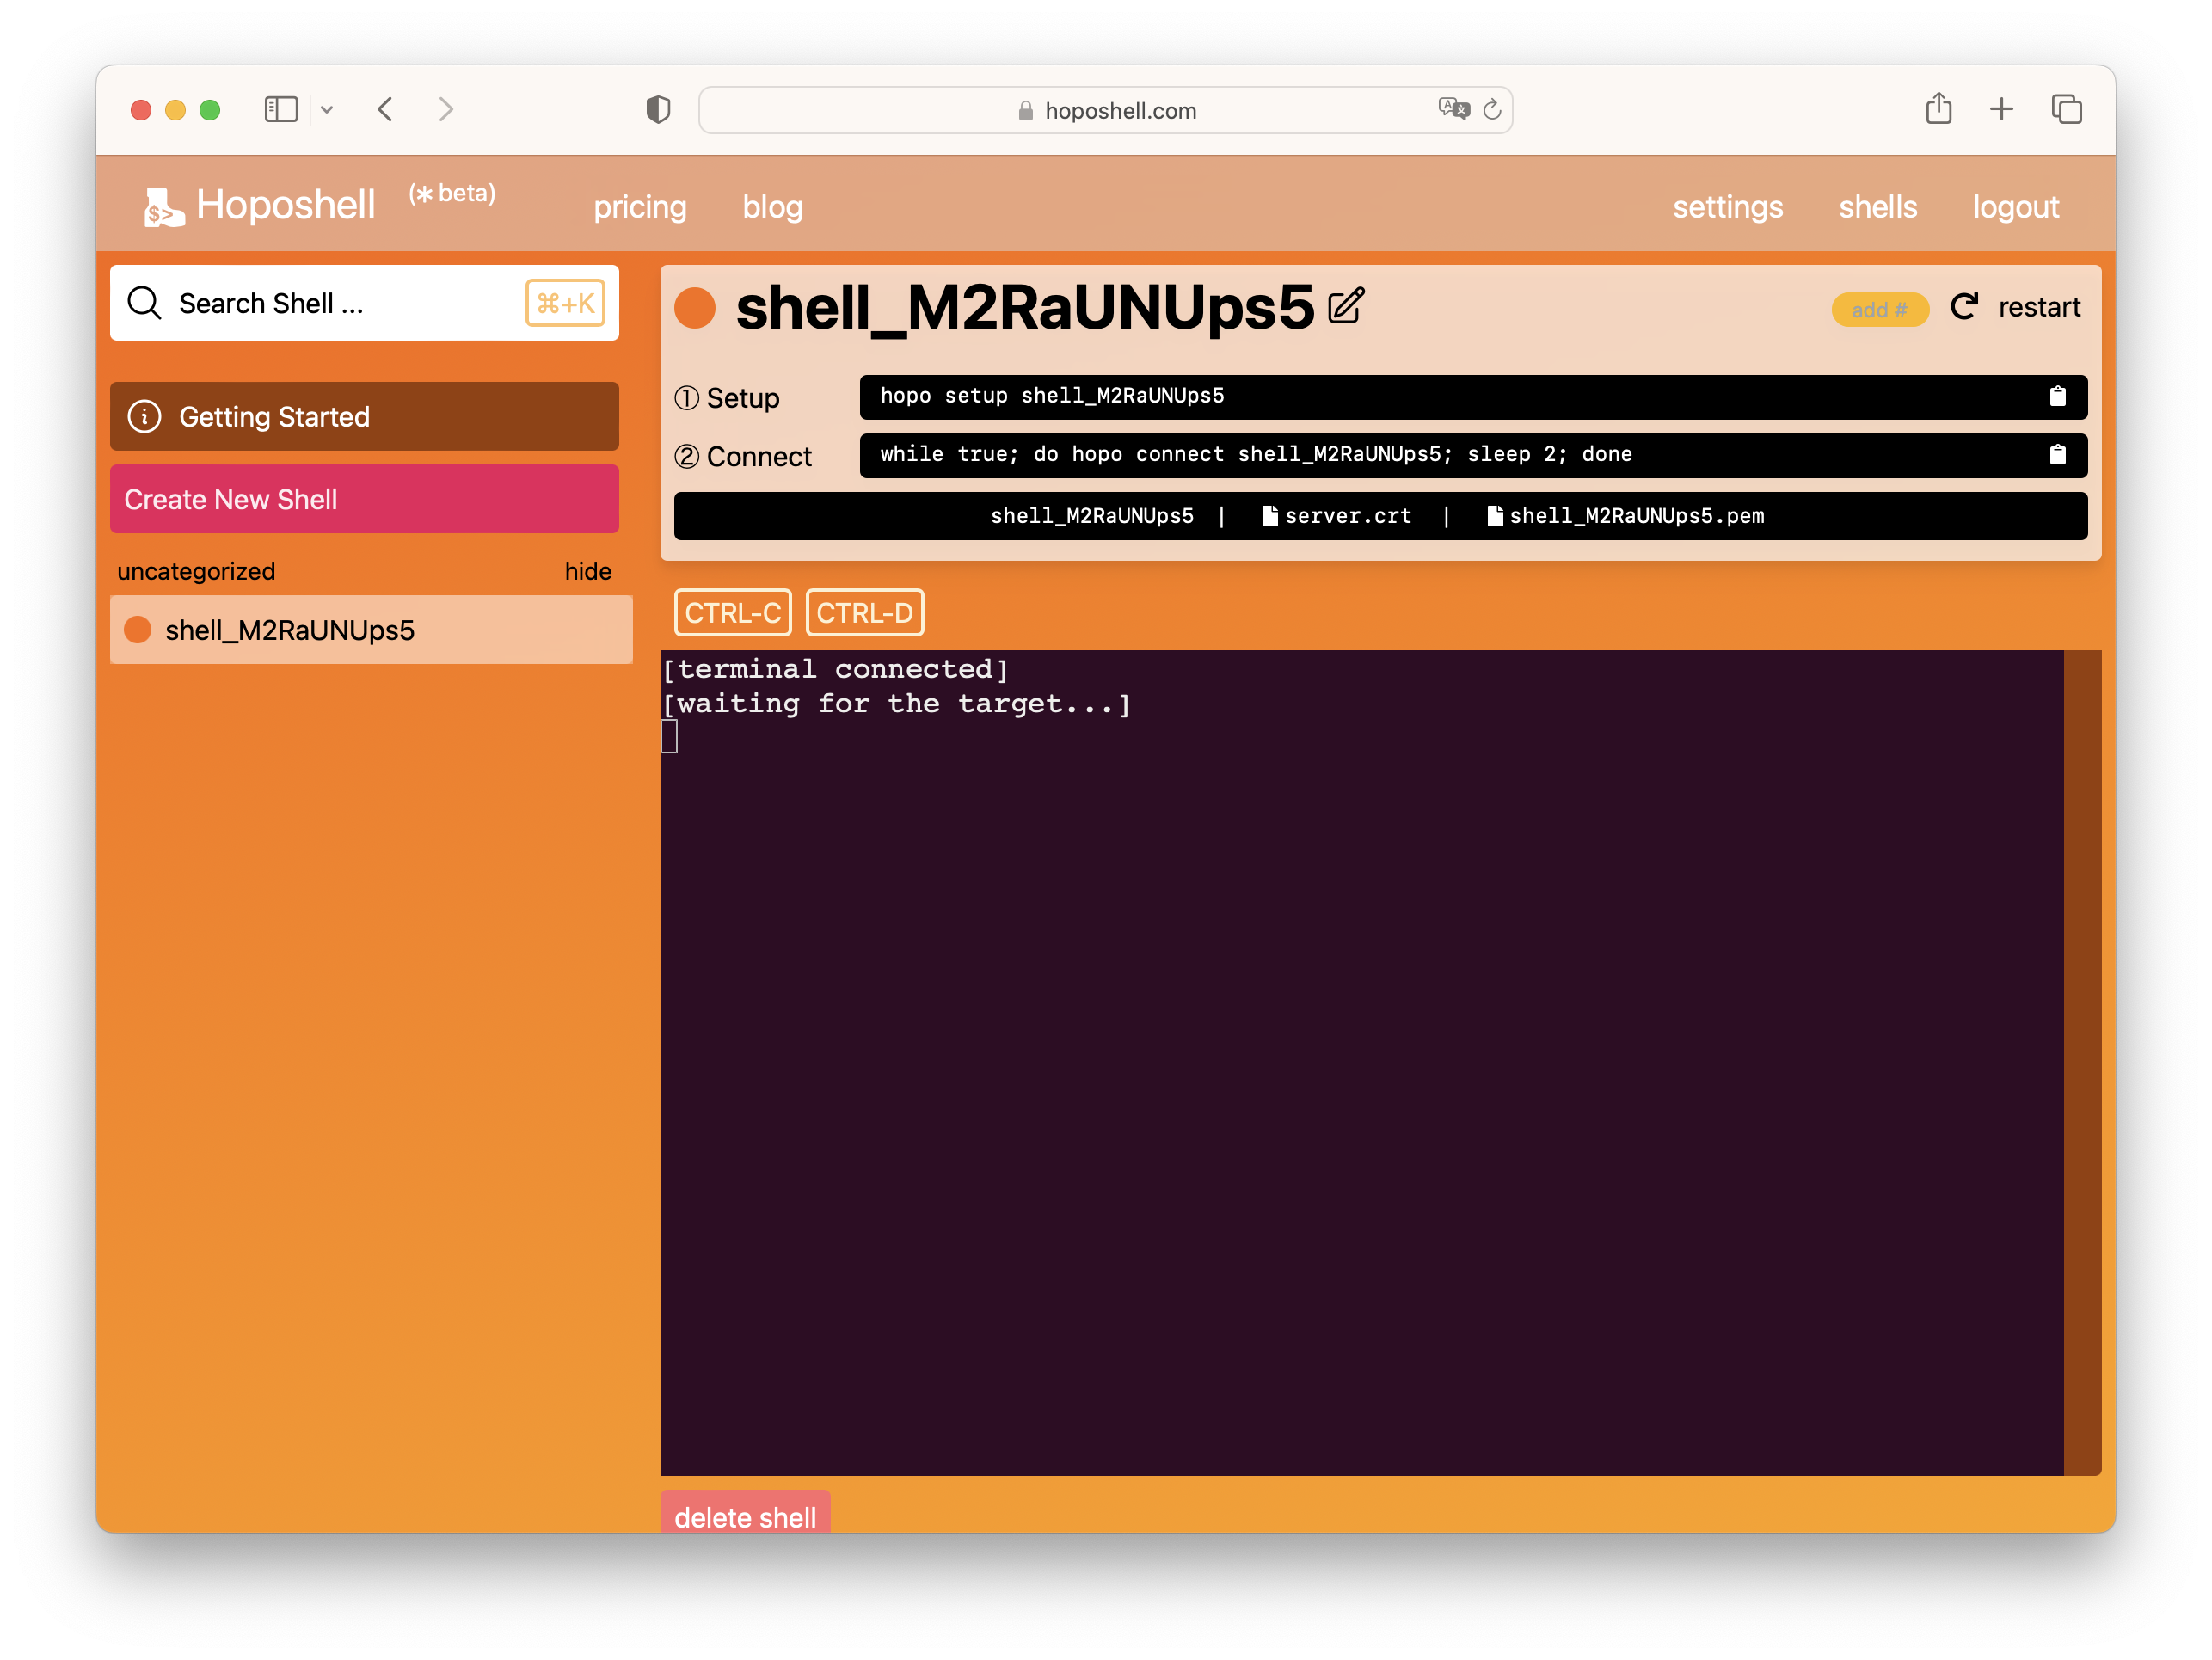Click the Hoposhell brand name
The image size is (2212, 1660).
pos(286,205)
